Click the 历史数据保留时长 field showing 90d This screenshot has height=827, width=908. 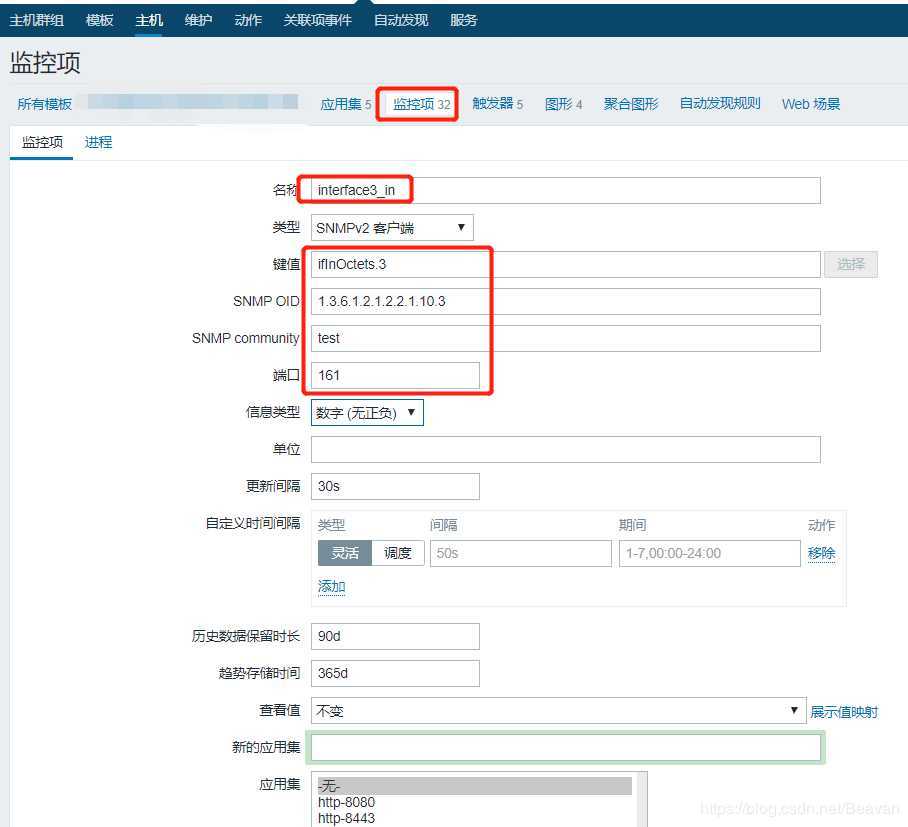point(396,636)
